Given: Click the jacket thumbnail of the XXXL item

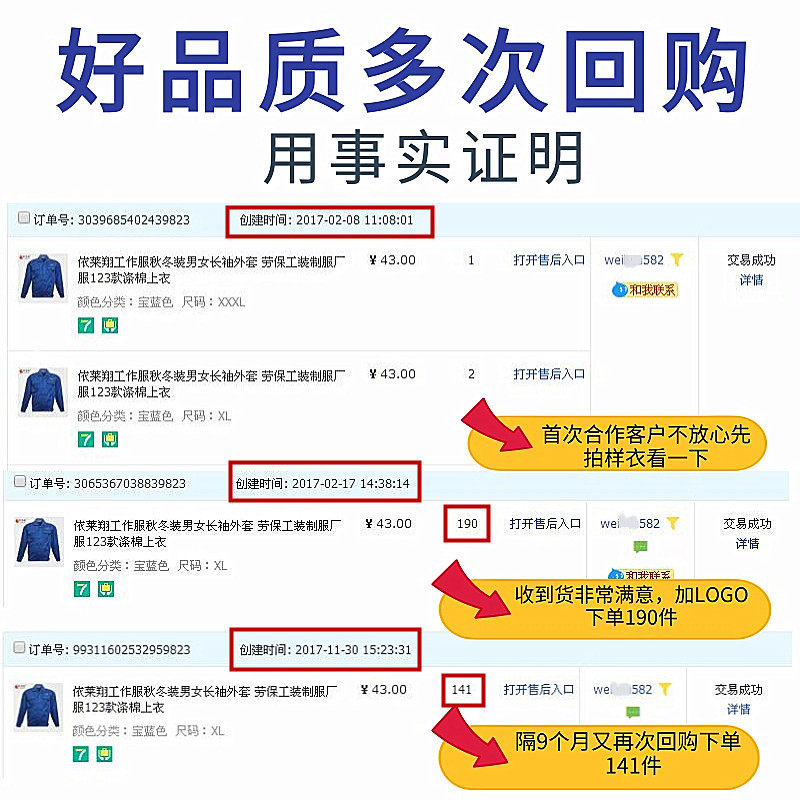Looking at the screenshot, I should tap(43, 278).
